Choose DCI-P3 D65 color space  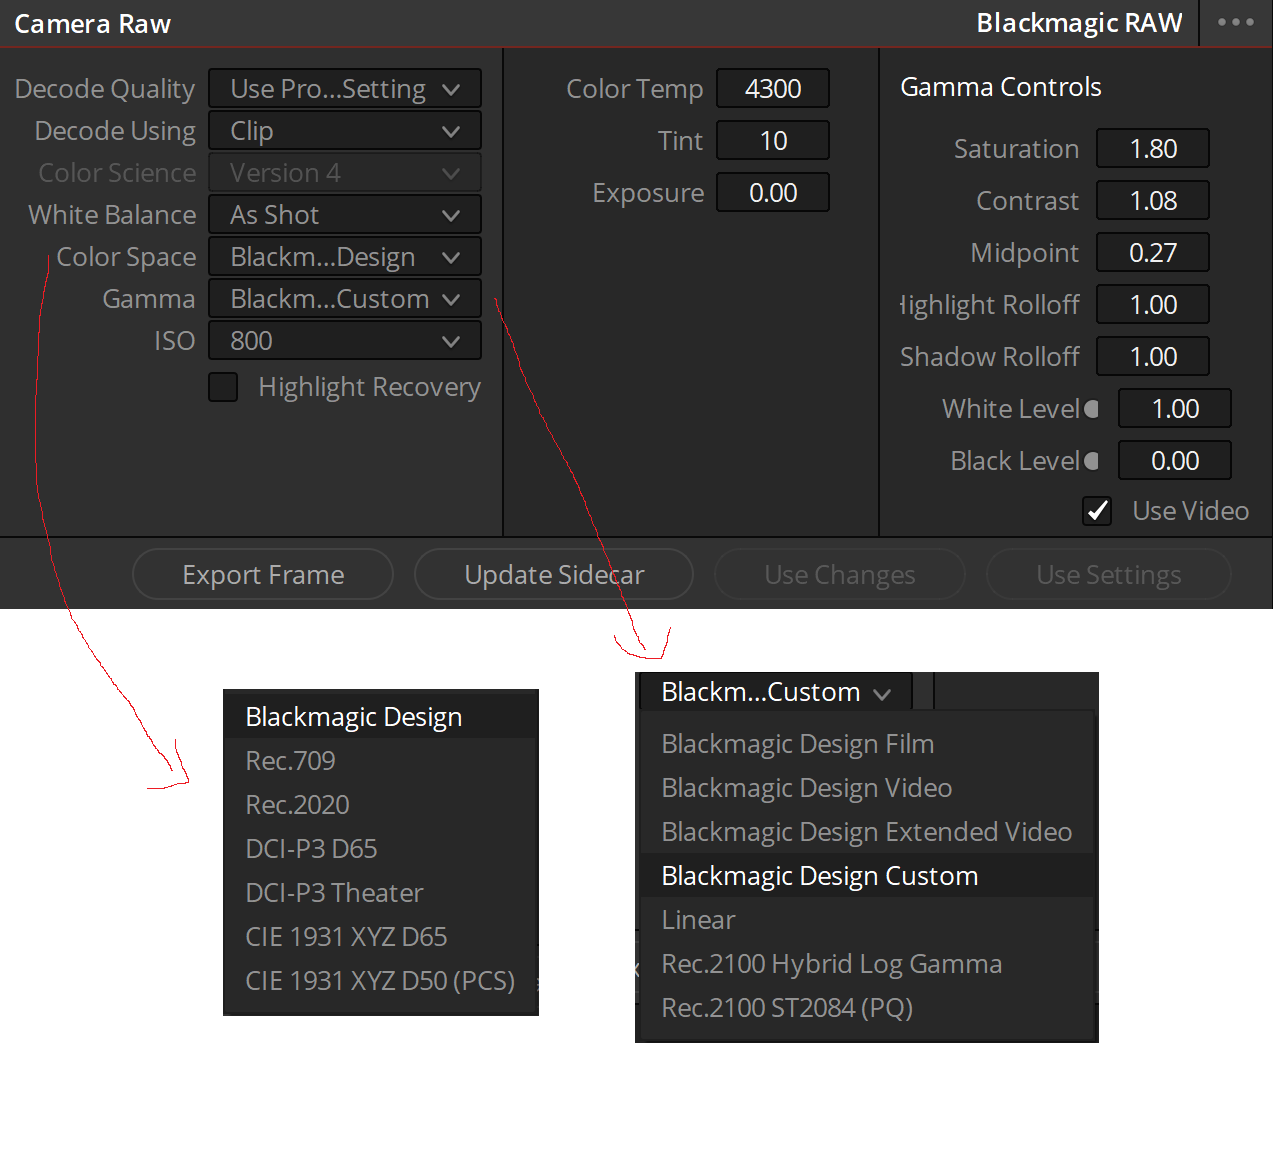(x=380, y=849)
